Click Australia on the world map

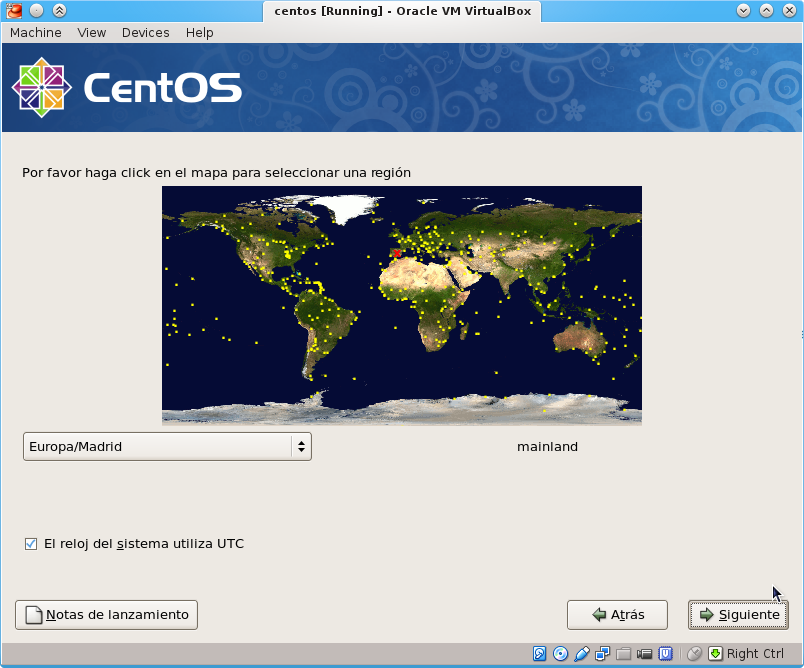tap(580, 339)
